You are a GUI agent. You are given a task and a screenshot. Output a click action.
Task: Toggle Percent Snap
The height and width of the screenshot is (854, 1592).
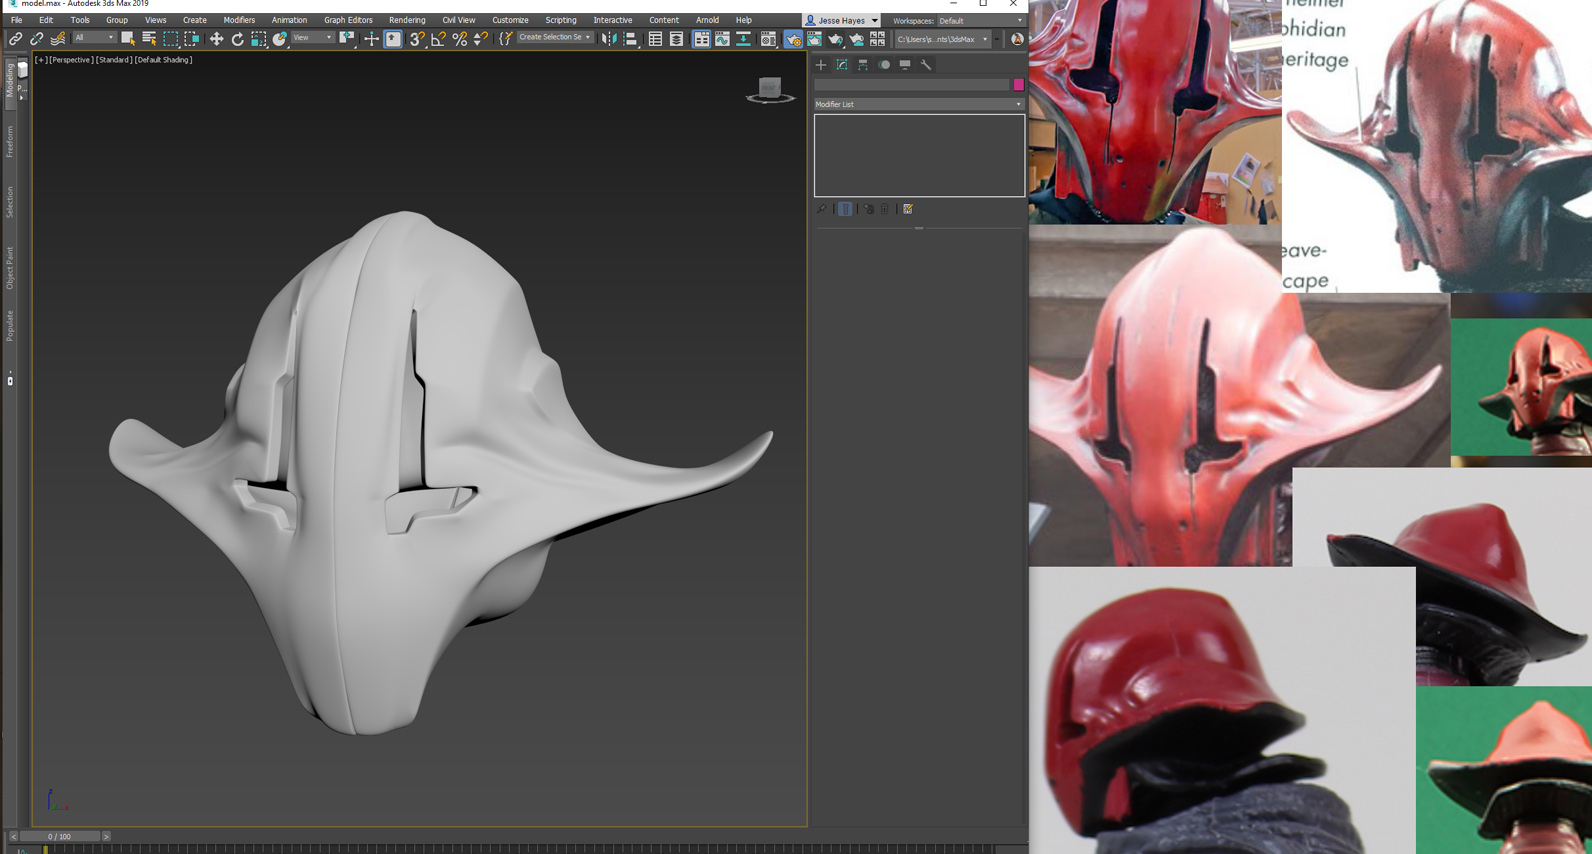point(459,39)
